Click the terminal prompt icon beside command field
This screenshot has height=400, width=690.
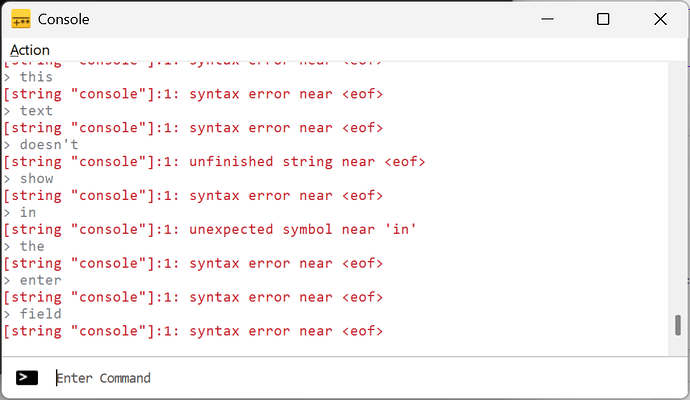[28, 378]
